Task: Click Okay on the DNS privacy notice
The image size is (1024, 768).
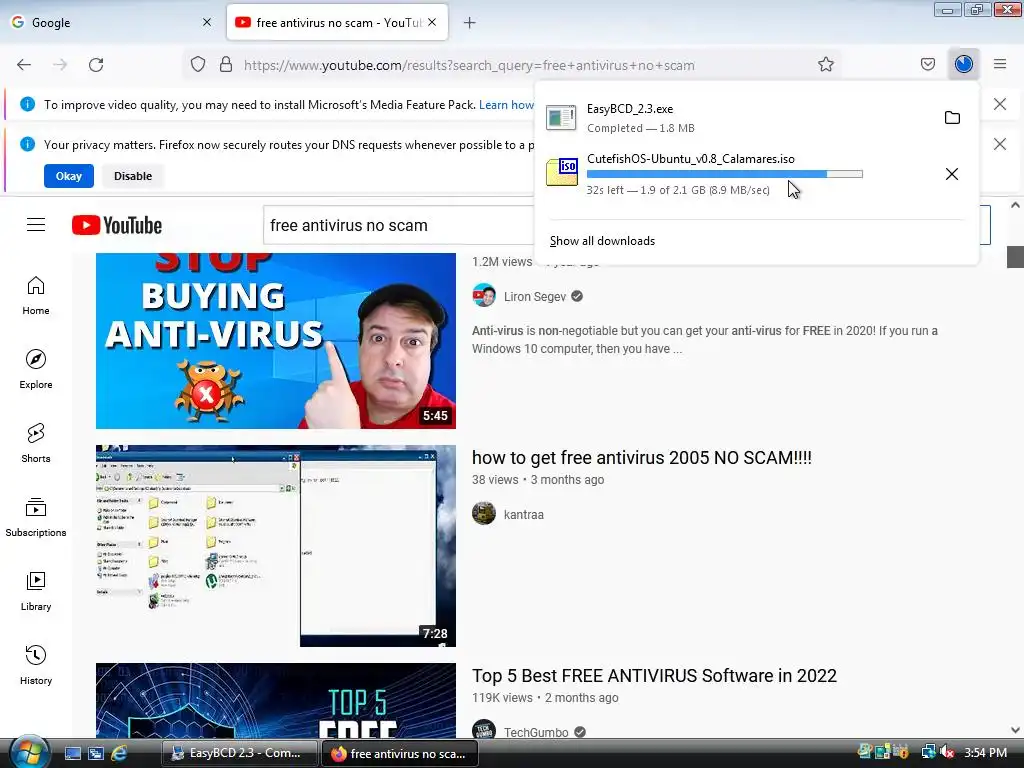Action: (69, 176)
